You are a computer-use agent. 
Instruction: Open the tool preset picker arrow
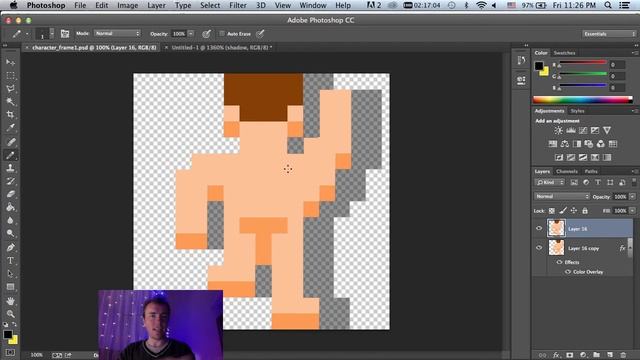[x=27, y=34]
